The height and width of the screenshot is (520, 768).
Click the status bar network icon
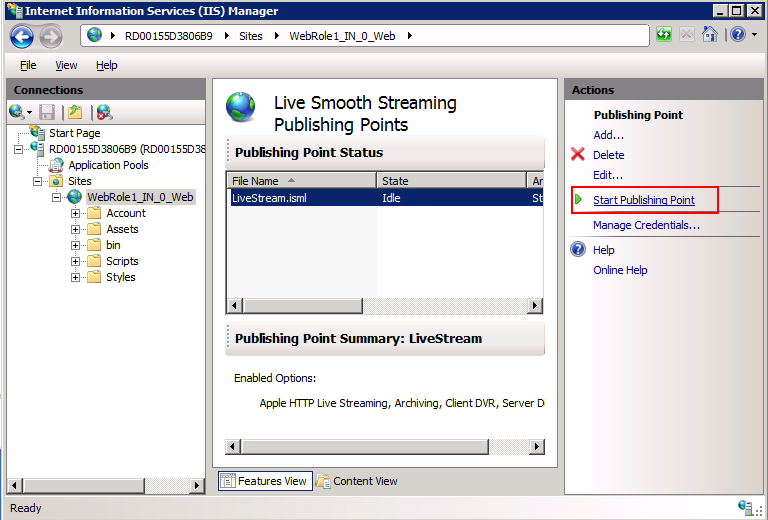(x=745, y=507)
